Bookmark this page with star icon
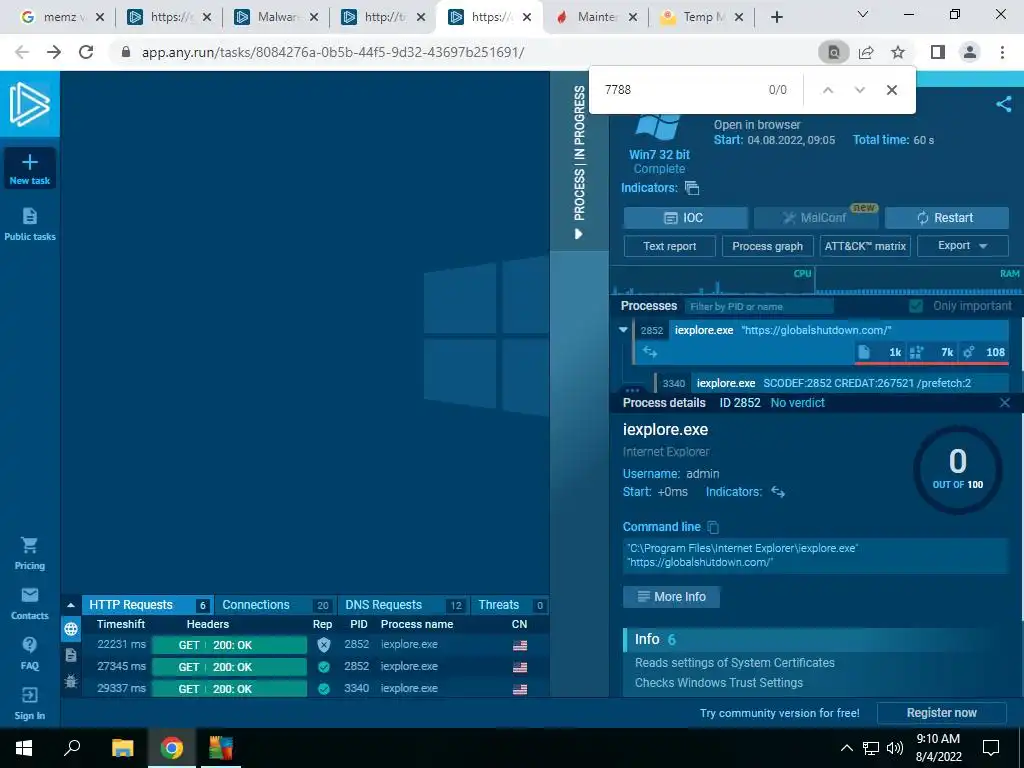This screenshot has width=1024, height=768. coord(899,52)
